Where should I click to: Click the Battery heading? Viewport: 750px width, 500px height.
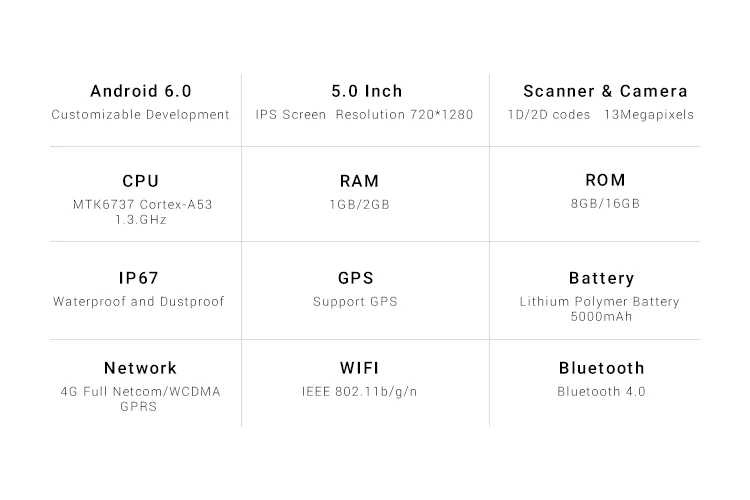(x=601, y=278)
